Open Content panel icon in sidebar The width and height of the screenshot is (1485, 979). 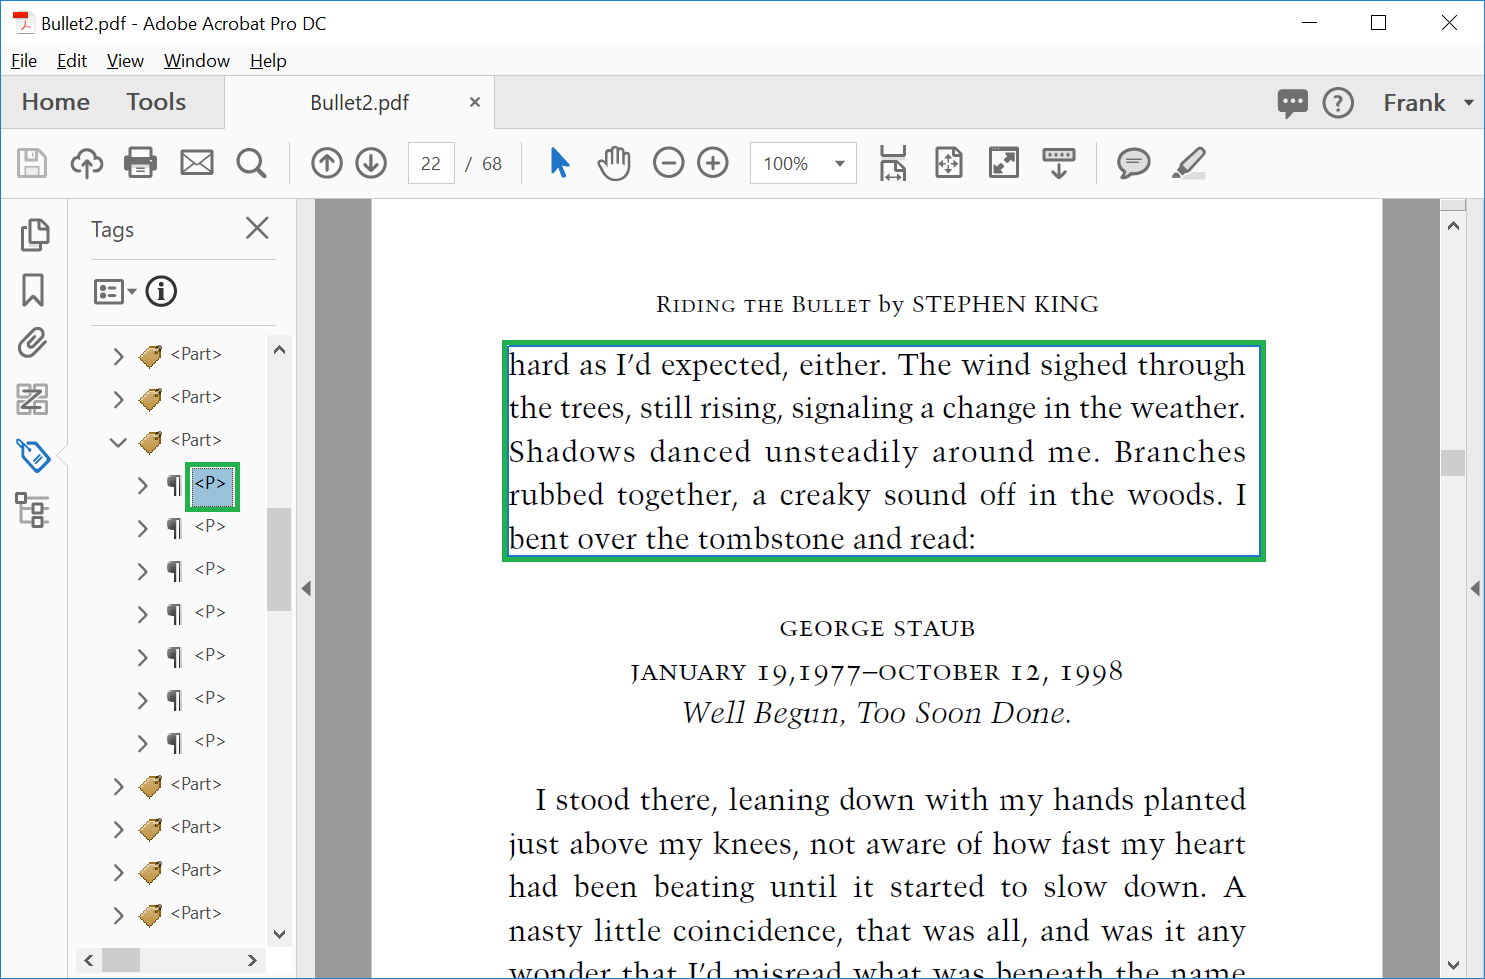click(x=33, y=399)
